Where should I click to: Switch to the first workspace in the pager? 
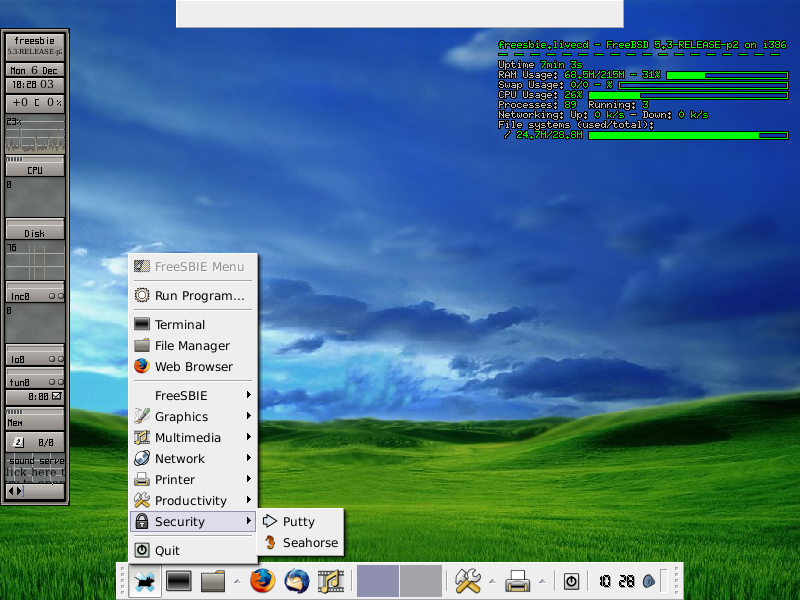click(378, 581)
